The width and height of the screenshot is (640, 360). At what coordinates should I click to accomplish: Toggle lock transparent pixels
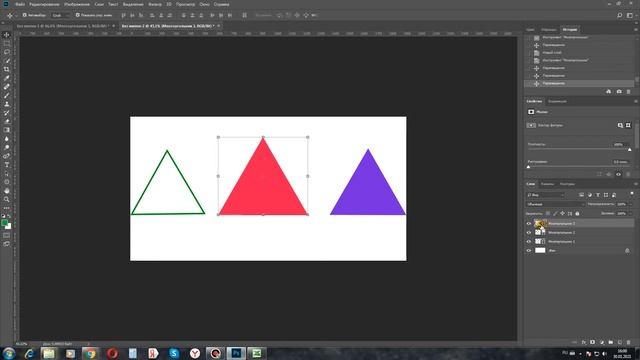[548, 213]
